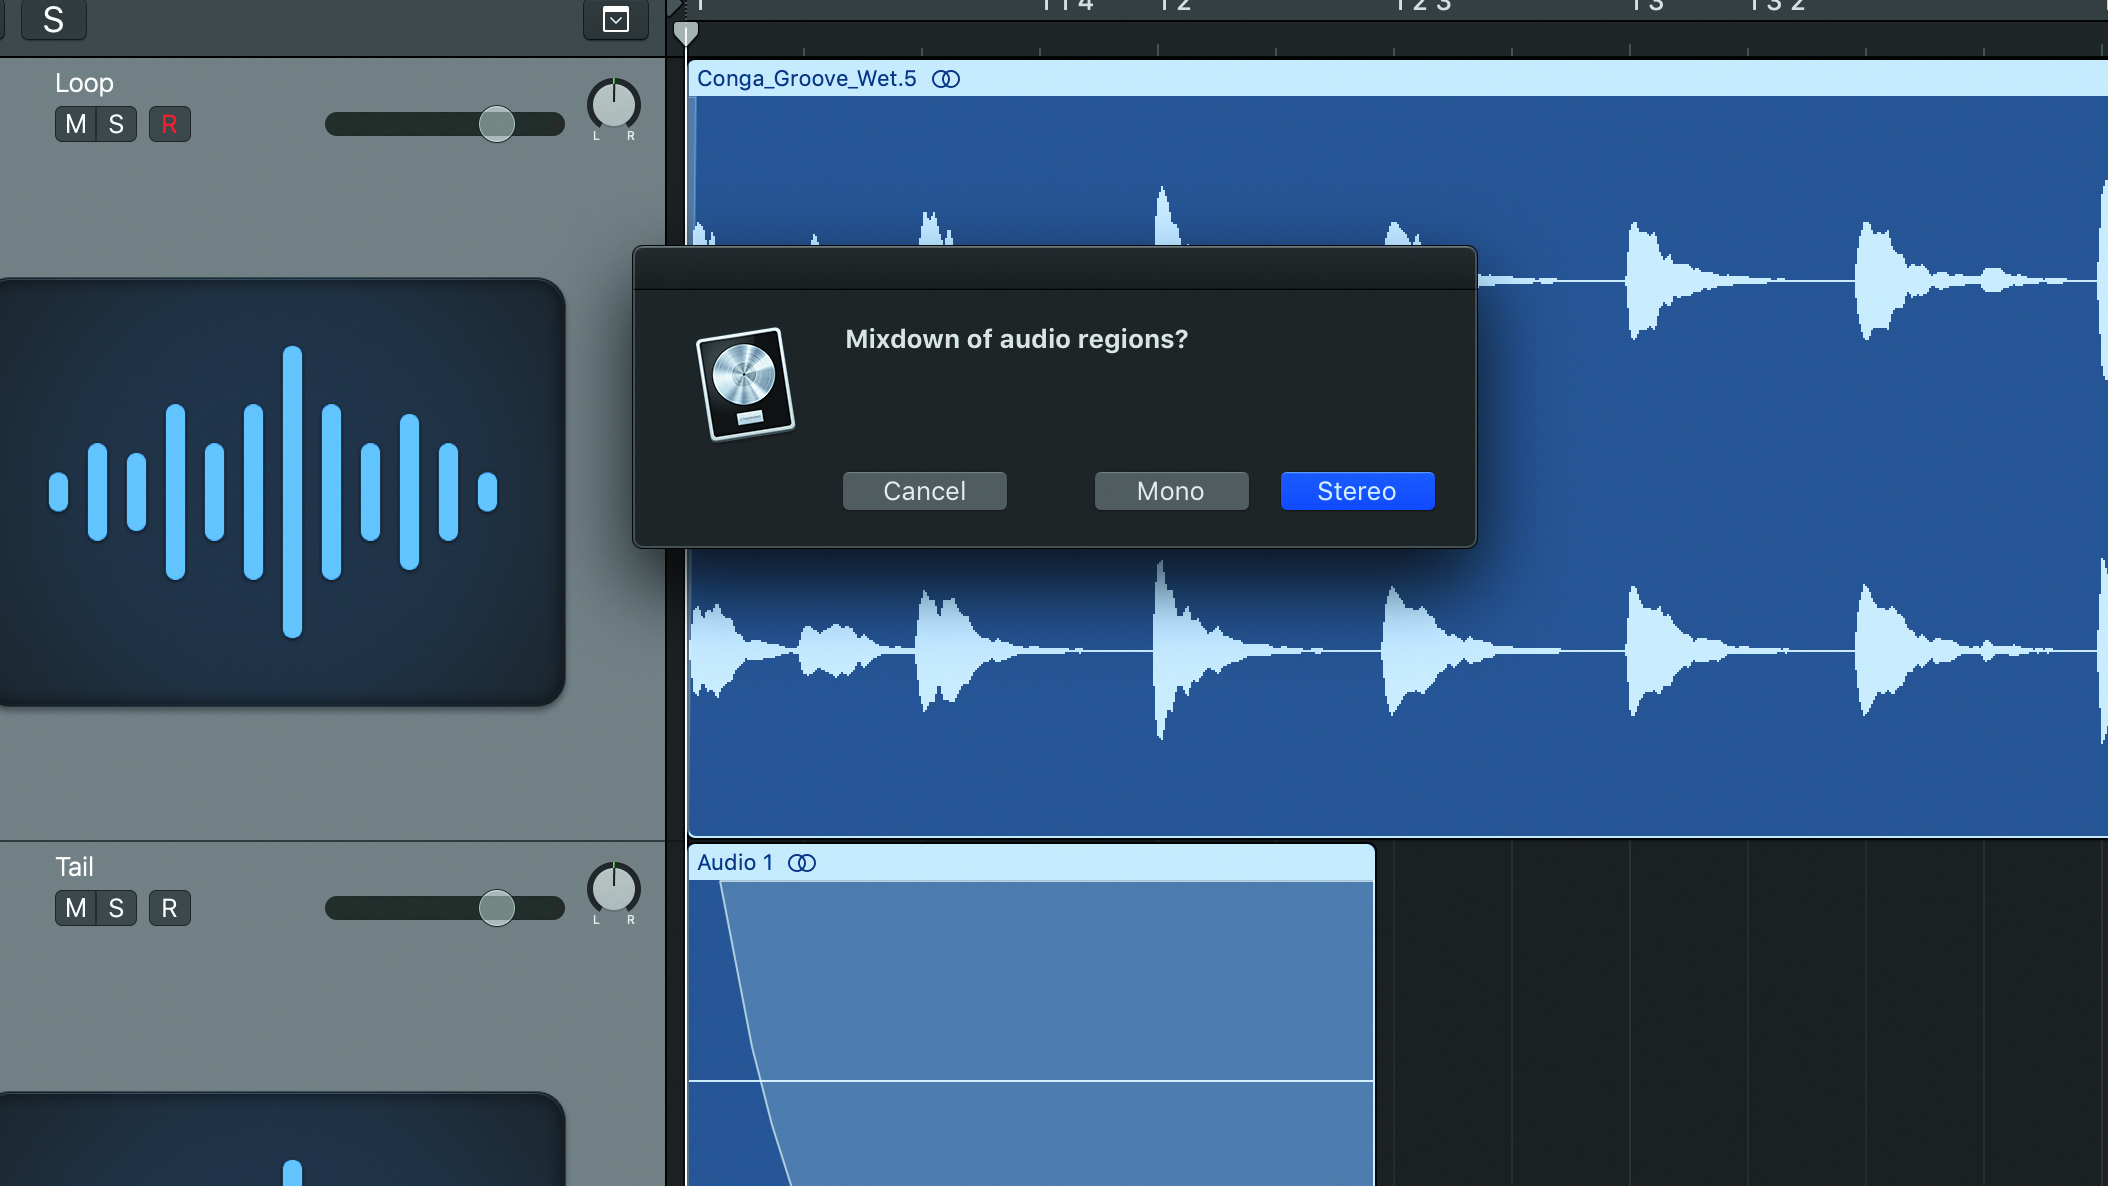Click the playhead marker in the ruler
This screenshot has width=2108, height=1186.
686,34
